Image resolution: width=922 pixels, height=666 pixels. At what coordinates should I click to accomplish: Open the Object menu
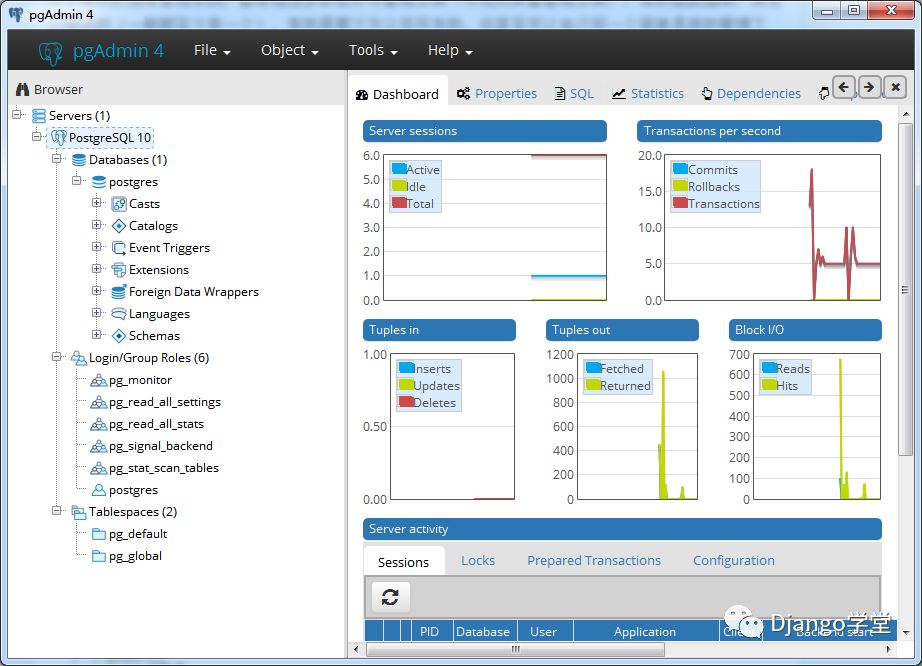tap(289, 51)
